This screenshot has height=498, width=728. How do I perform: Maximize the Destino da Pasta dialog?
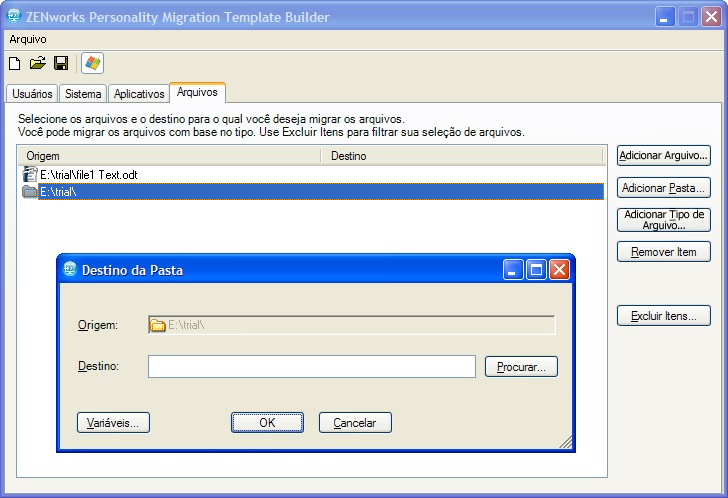(536, 270)
